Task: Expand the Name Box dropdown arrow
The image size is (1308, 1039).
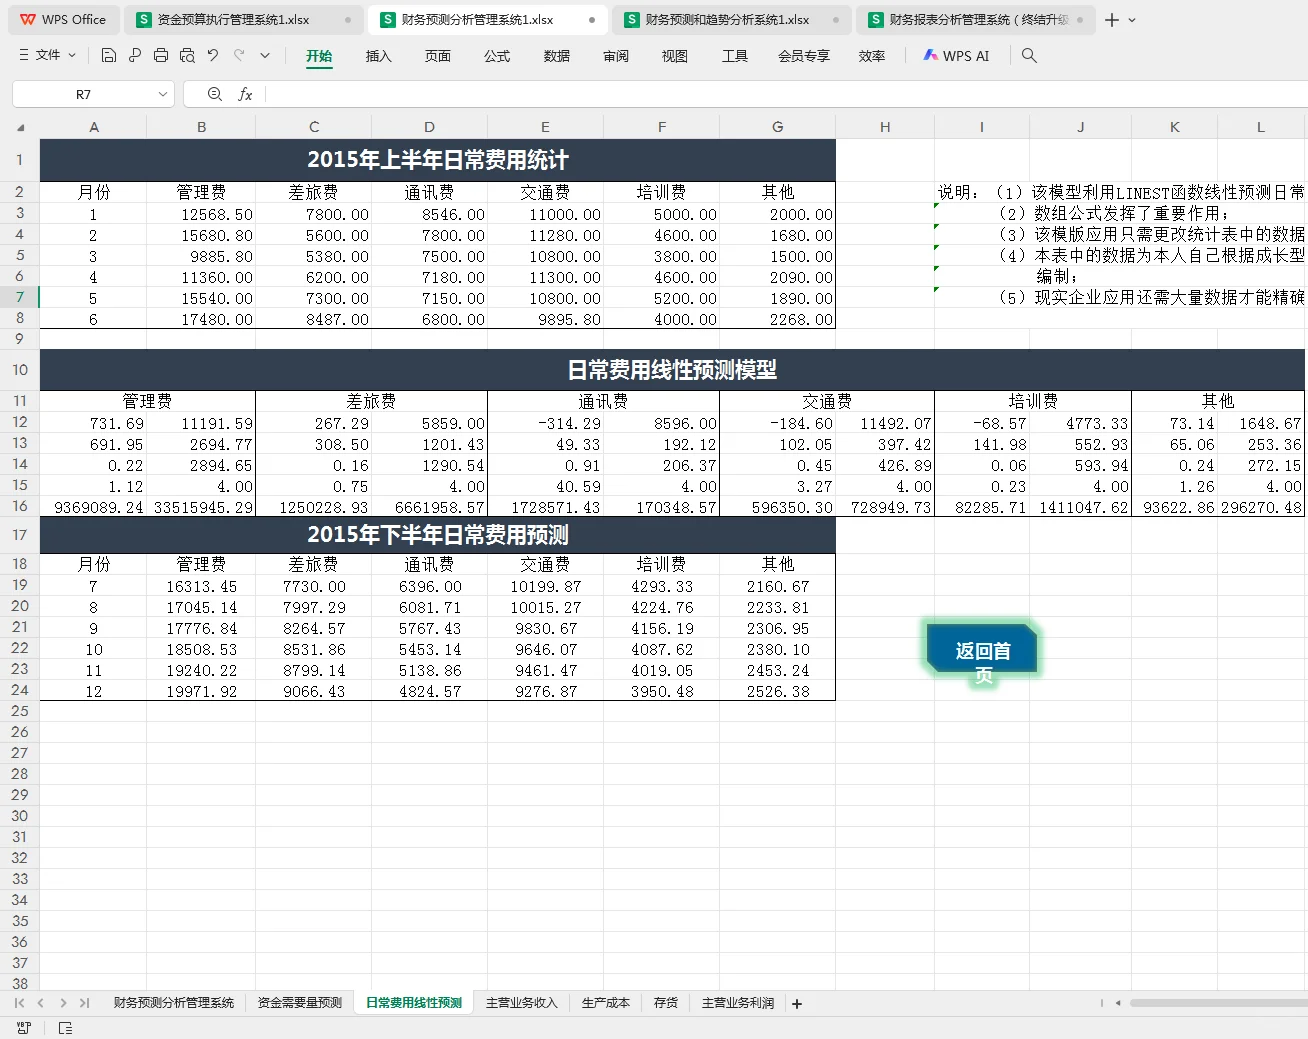Action: tap(163, 94)
